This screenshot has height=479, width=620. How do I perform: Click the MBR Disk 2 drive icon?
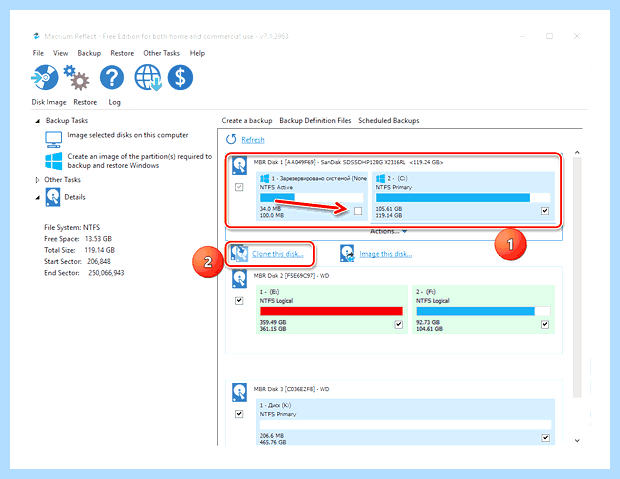239,279
